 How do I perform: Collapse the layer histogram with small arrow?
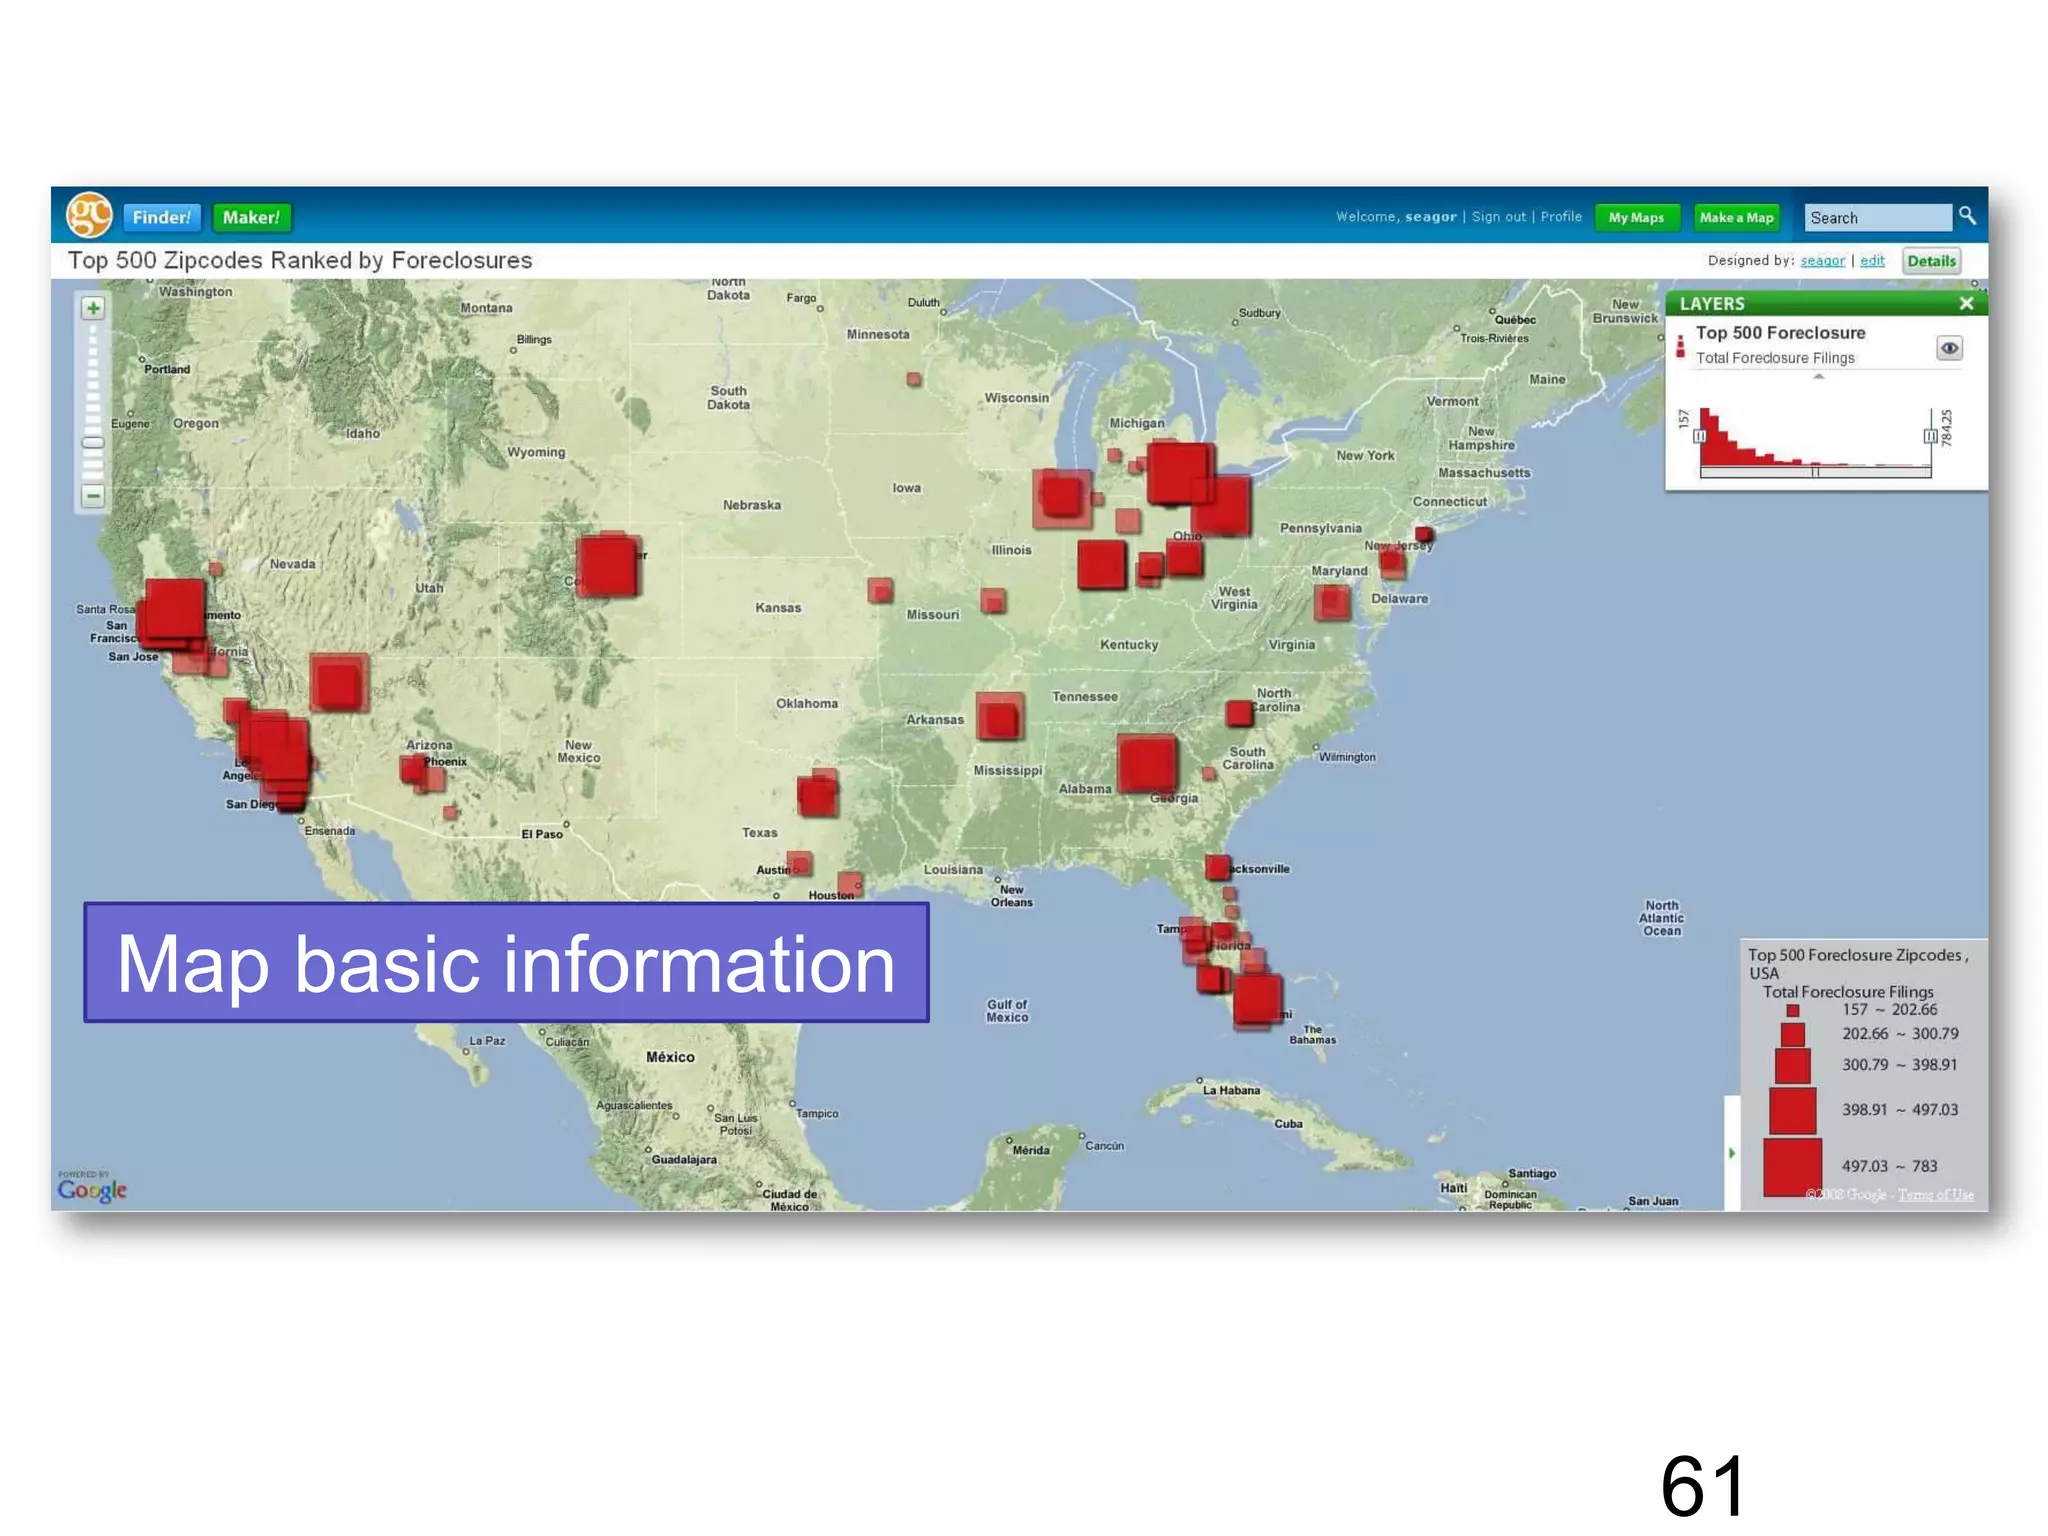click(1819, 377)
